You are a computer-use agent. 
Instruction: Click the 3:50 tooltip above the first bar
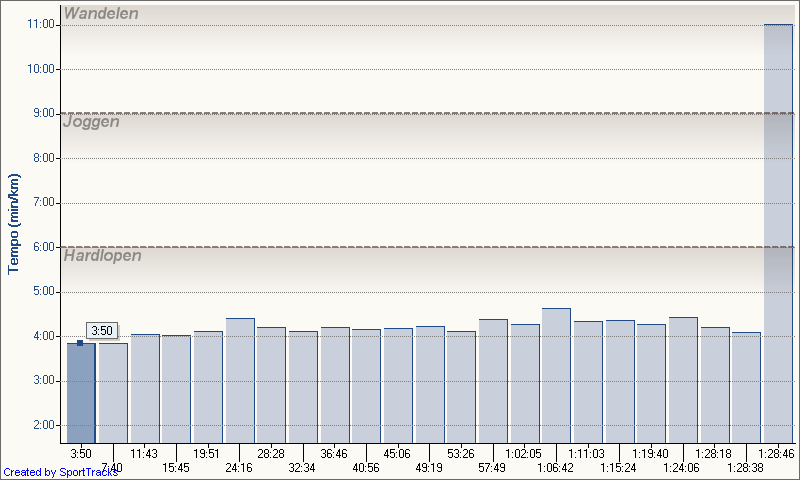point(102,331)
